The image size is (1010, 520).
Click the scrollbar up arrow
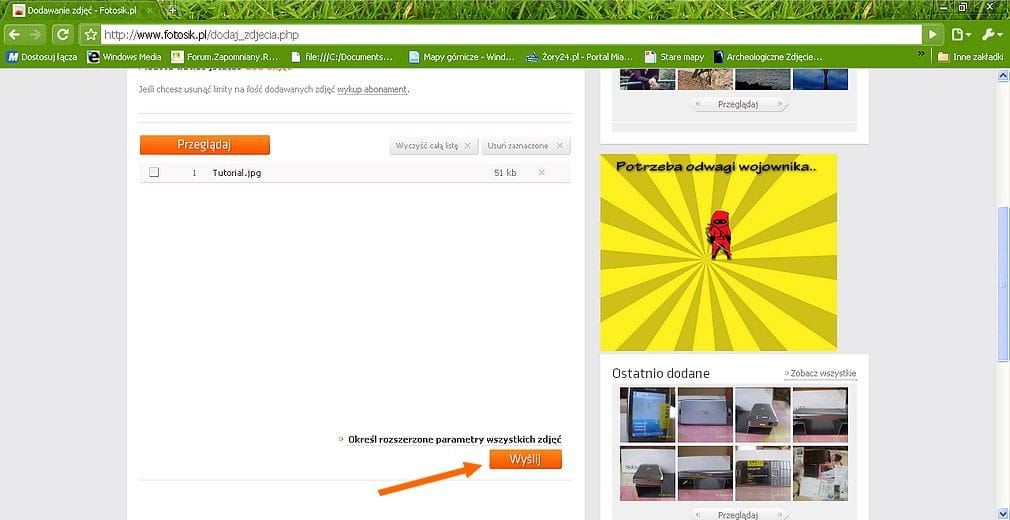pos(1002,75)
